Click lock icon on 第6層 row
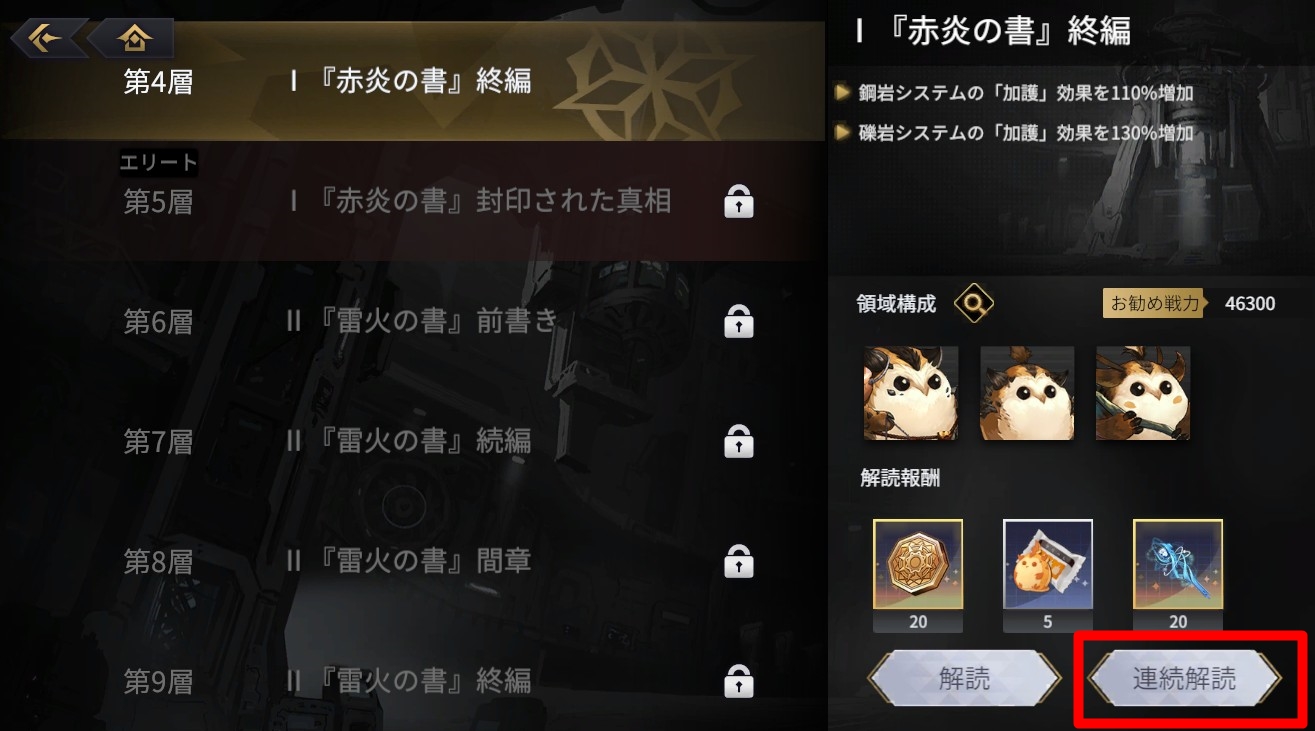 pos(738,322)
